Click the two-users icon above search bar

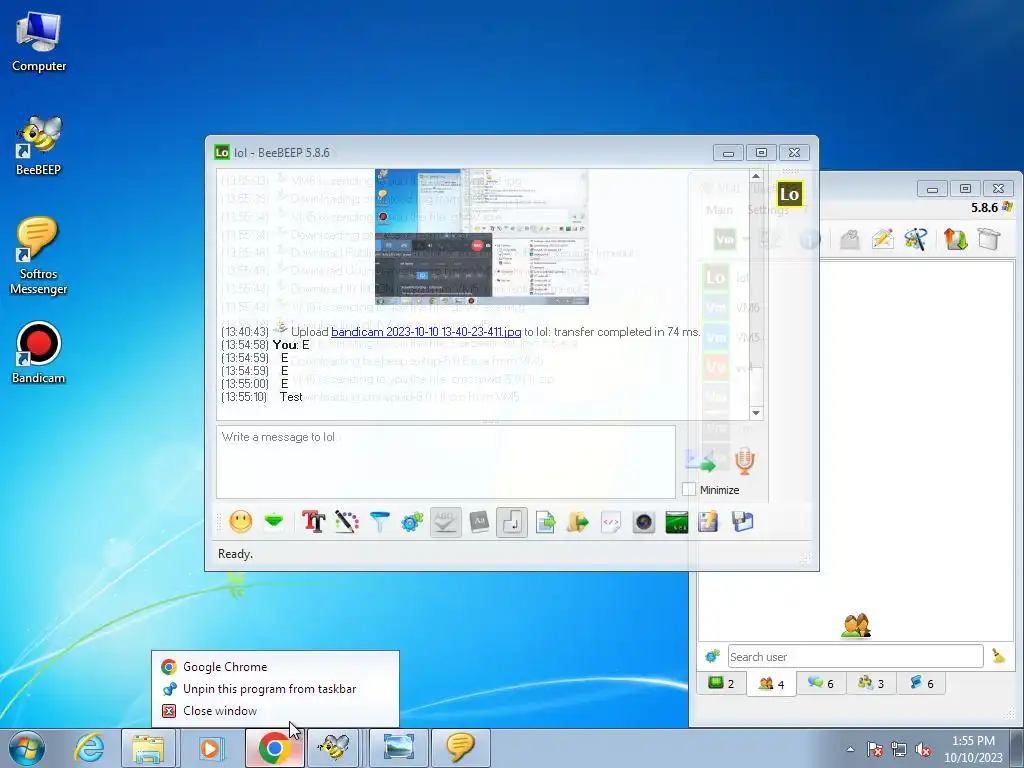point(856,626)
